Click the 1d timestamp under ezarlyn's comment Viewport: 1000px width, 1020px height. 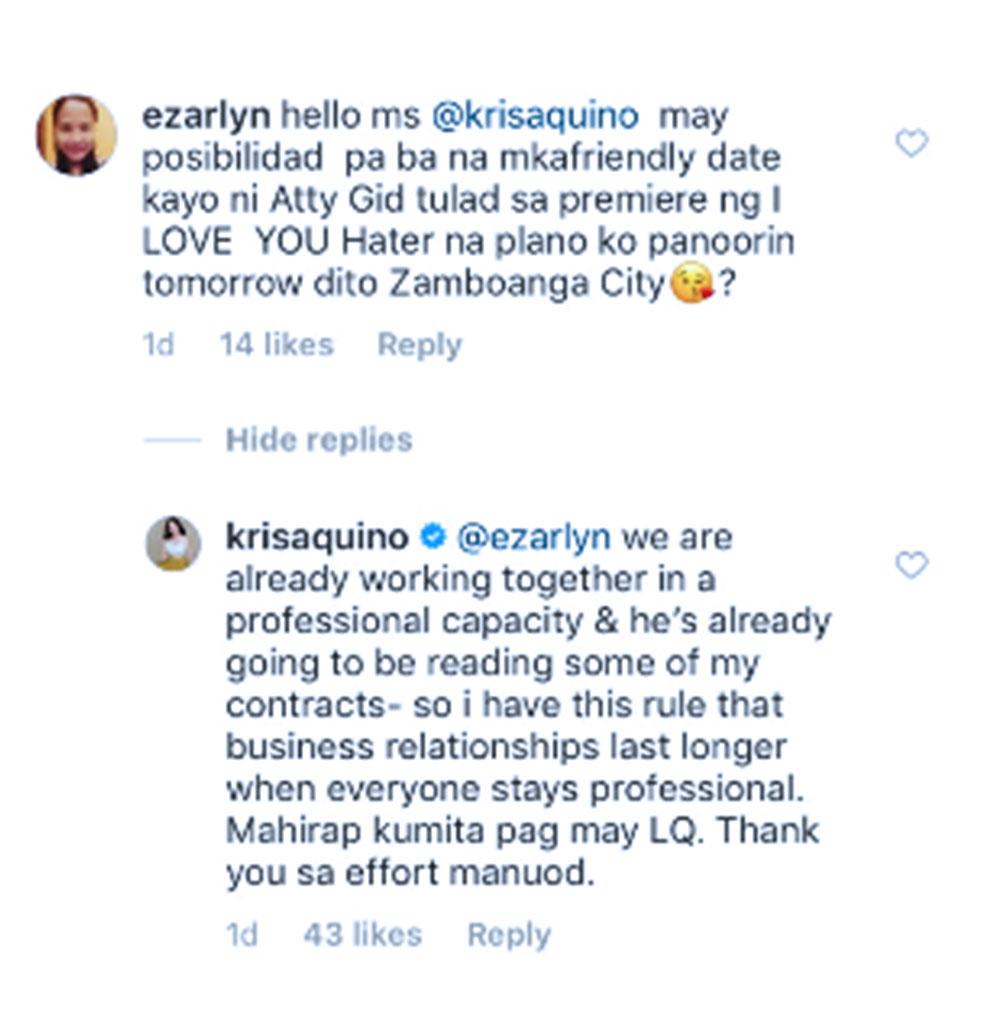[x=158, y=344]
